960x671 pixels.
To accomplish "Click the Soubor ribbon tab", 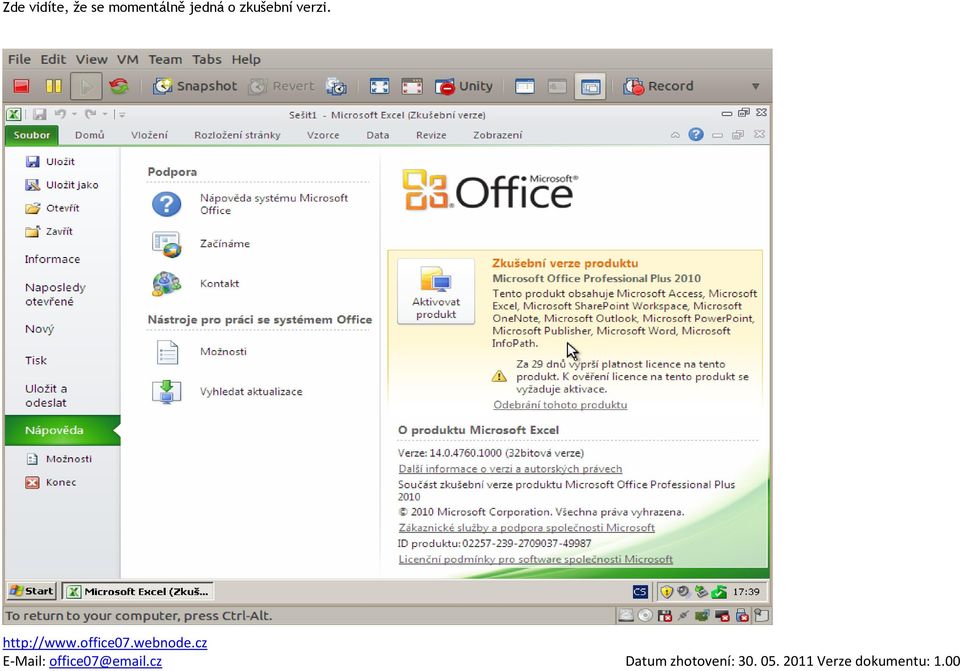I will coord(32,135).
